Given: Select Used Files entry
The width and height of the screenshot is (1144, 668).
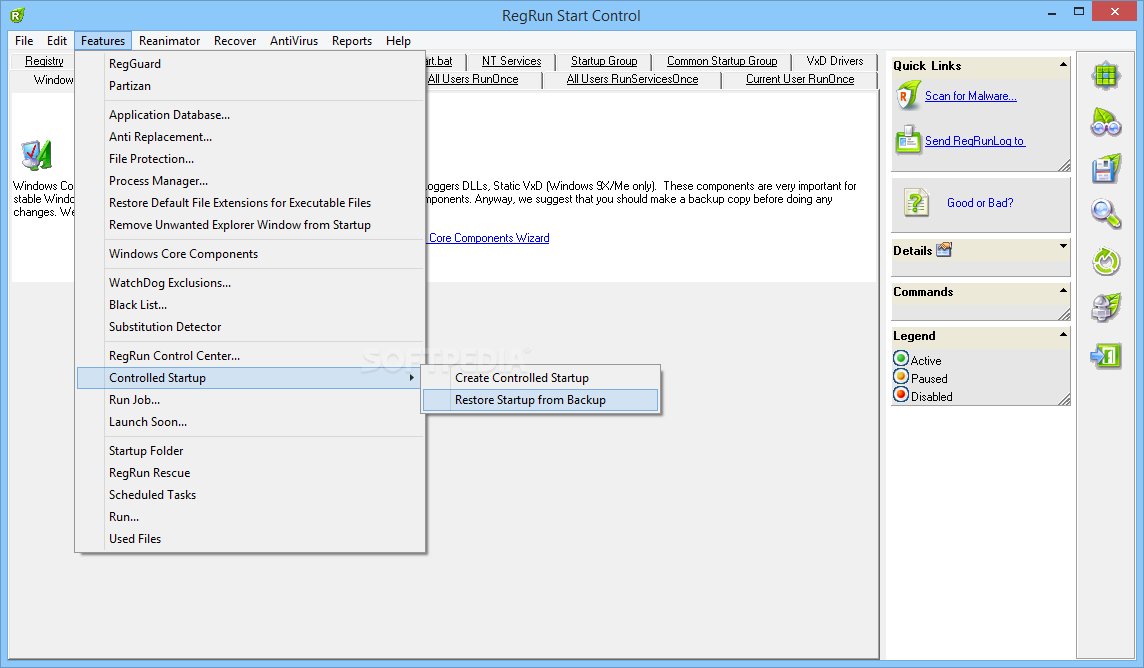Looking at the screenshot, I should coord(250,538).
